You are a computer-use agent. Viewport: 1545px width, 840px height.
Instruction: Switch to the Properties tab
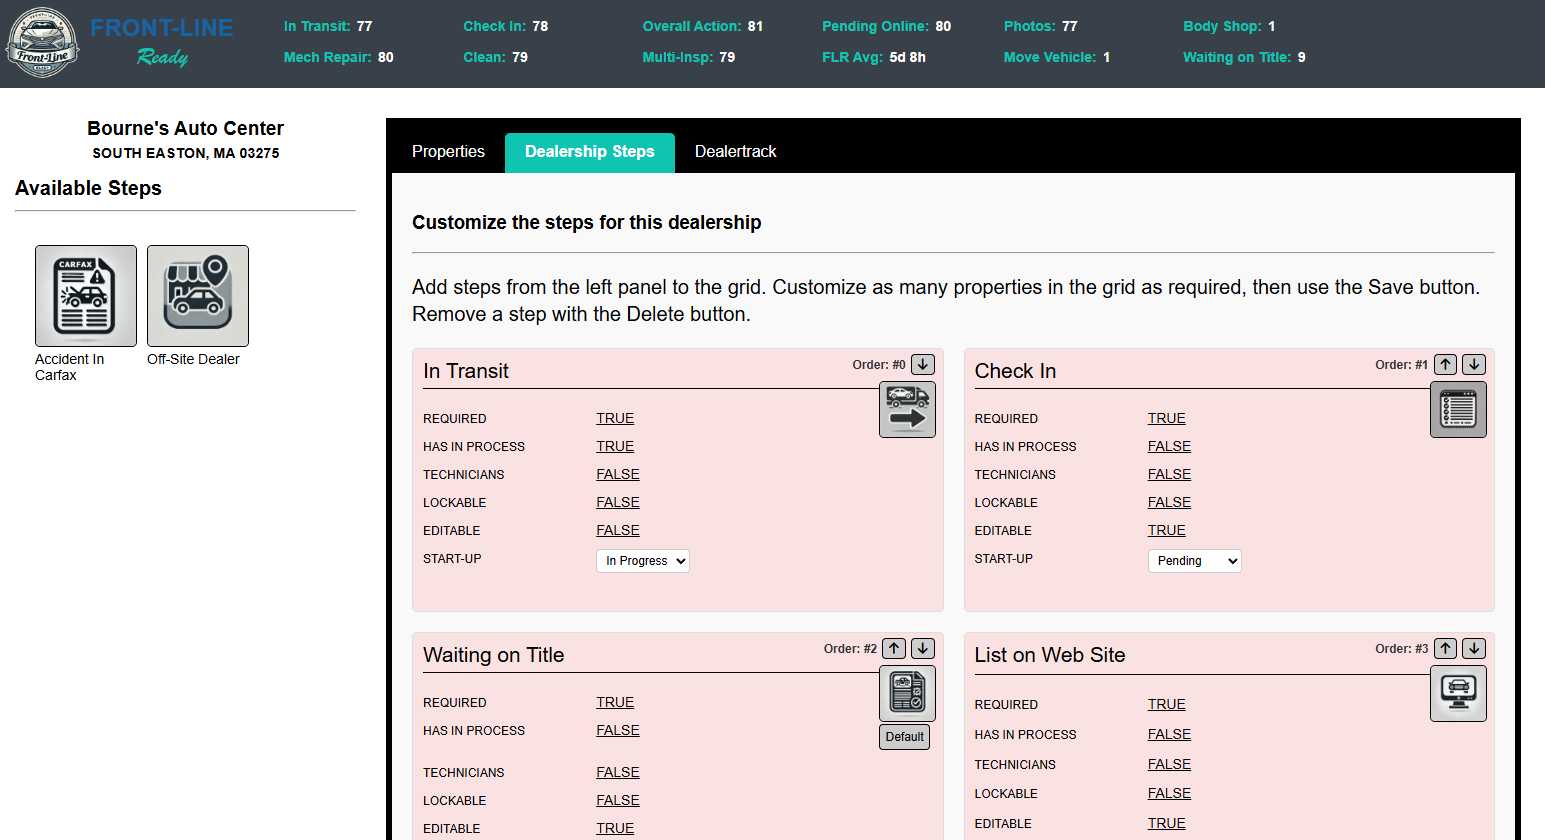[448, 152]
